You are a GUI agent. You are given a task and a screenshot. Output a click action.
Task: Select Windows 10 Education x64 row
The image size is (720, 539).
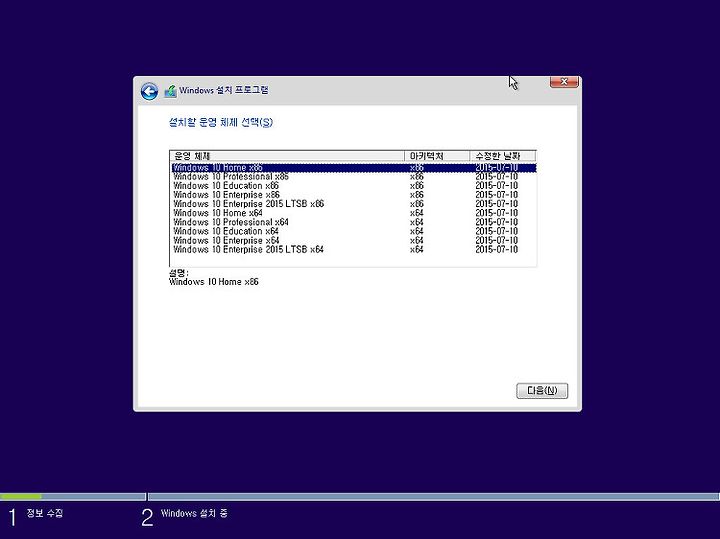354,231
